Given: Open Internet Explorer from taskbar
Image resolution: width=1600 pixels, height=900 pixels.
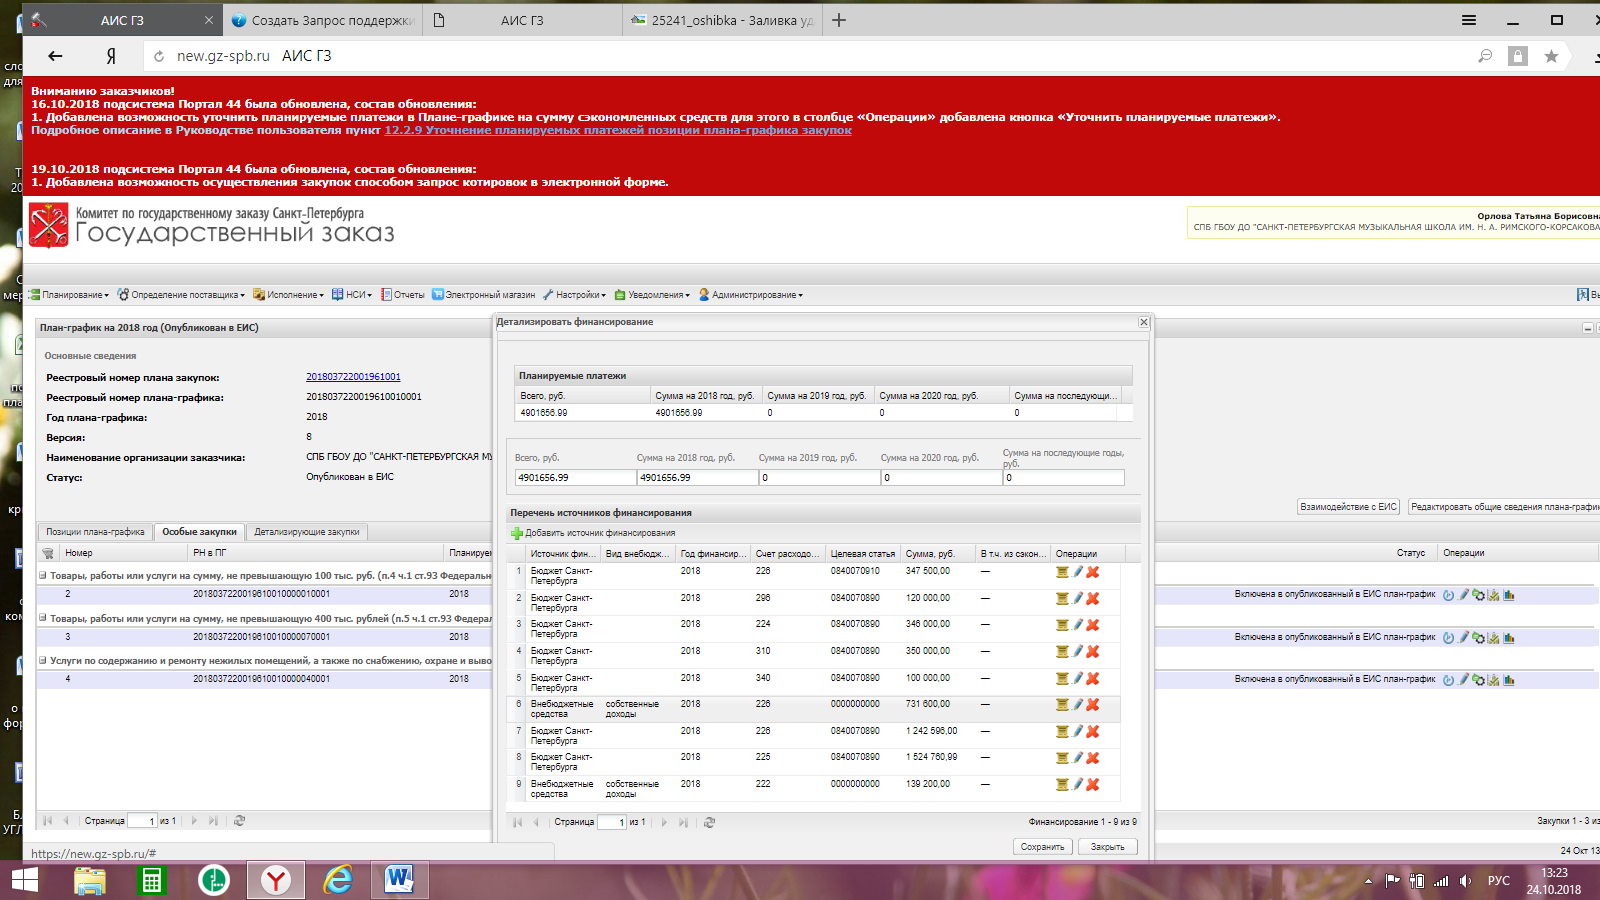Looking at the screenshot, I should pos(338,880).
